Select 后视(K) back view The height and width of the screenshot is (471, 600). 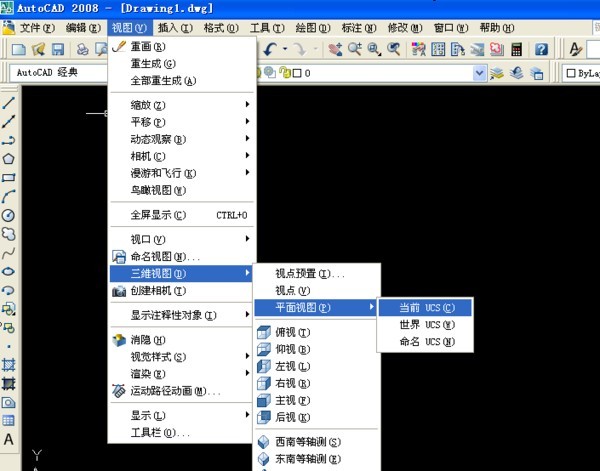(317, 417)
